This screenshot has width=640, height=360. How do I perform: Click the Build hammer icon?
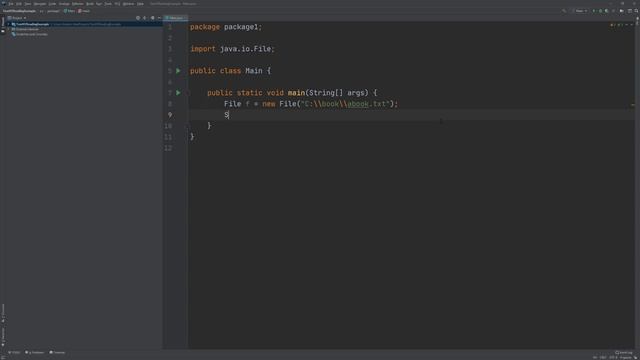[x=564, y=11]
